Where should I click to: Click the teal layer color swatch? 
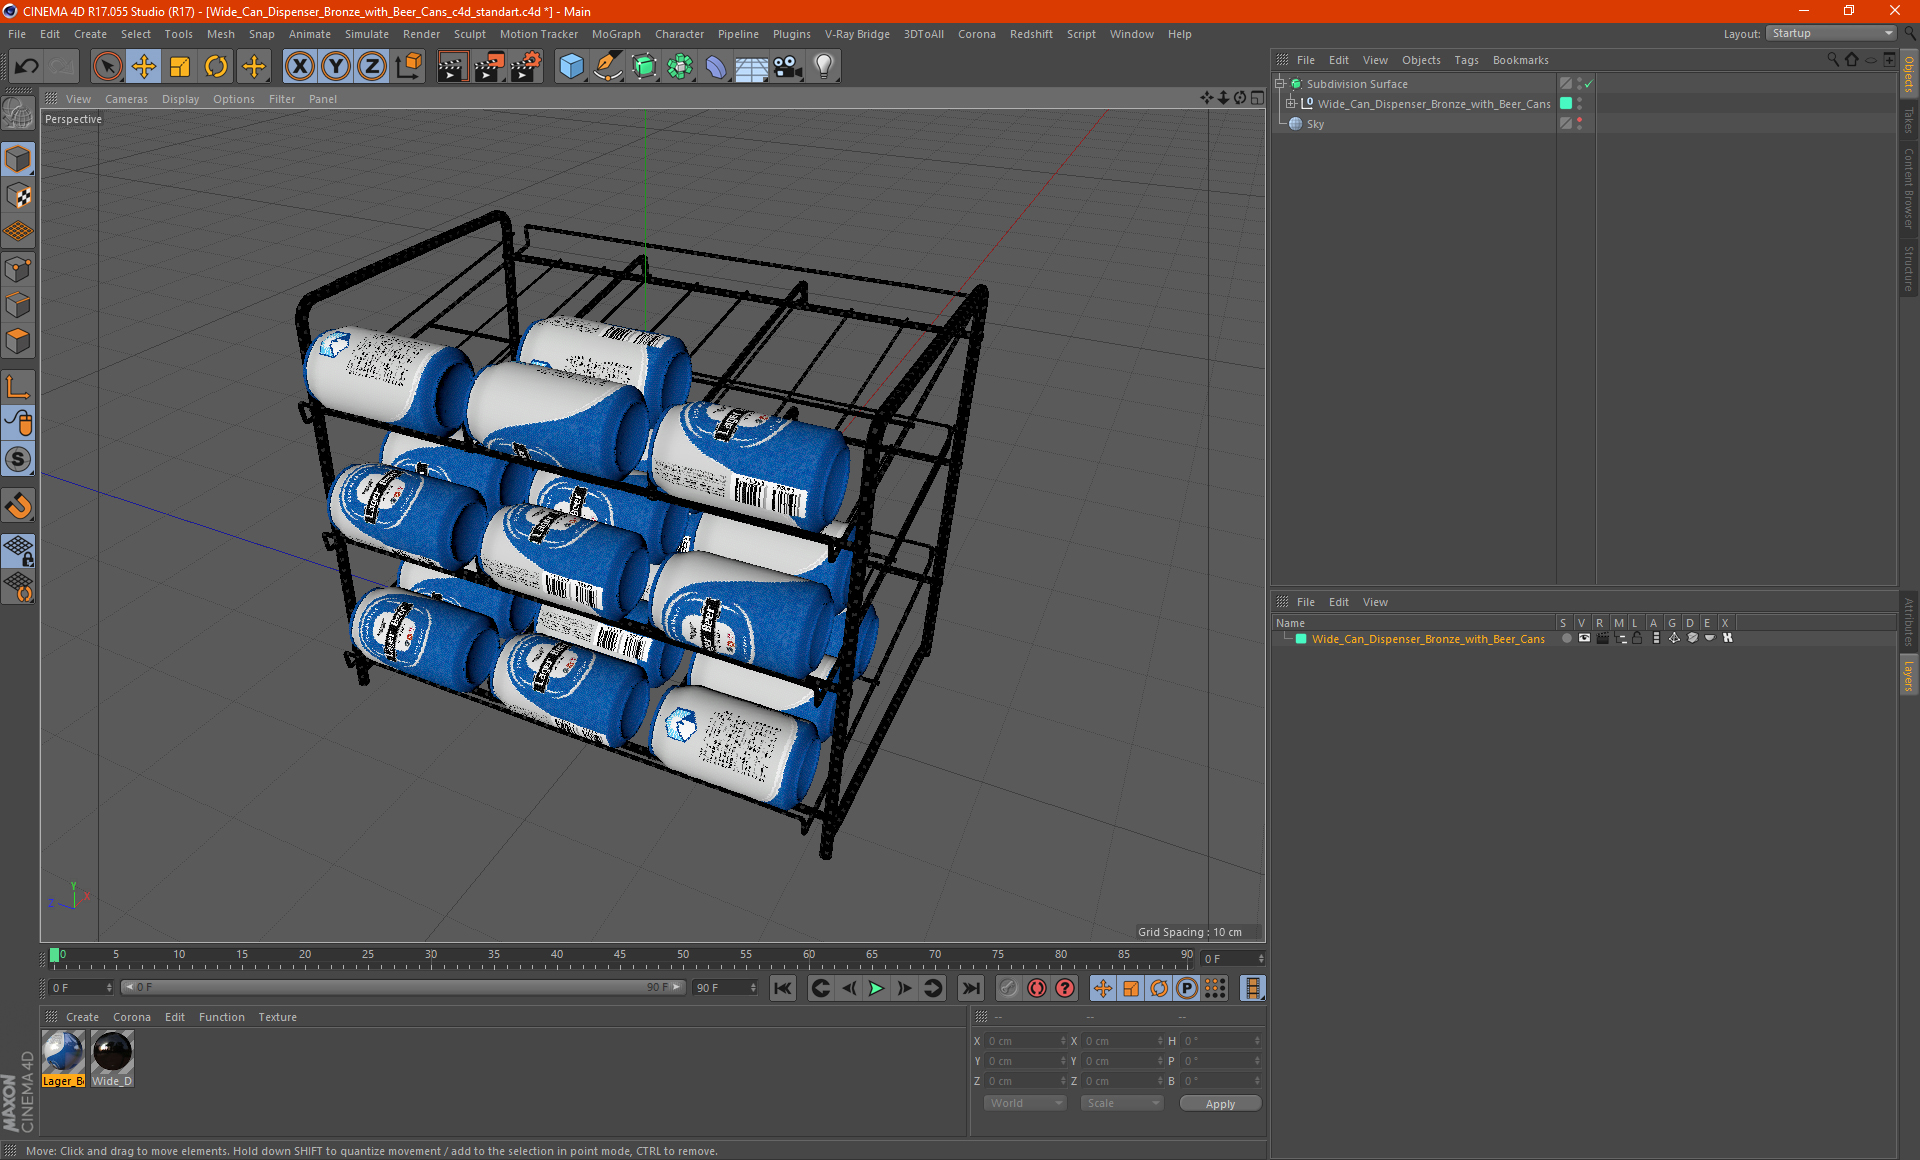pyautogui.click(x=1301, y=639)
